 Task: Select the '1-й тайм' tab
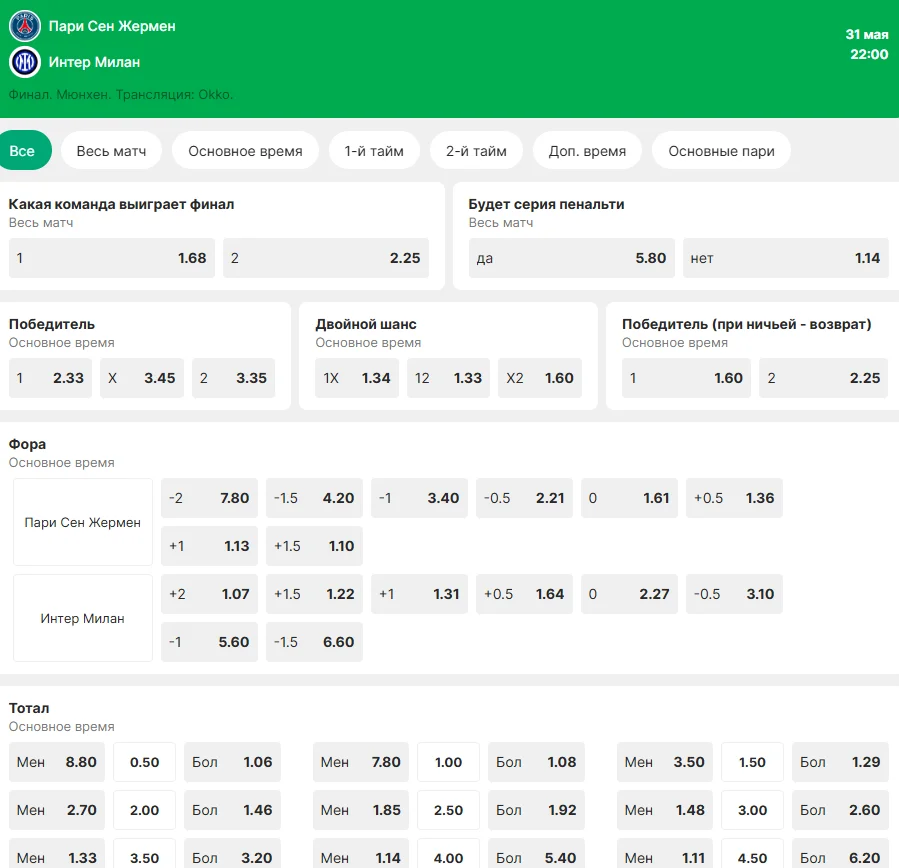coord(374,151)
